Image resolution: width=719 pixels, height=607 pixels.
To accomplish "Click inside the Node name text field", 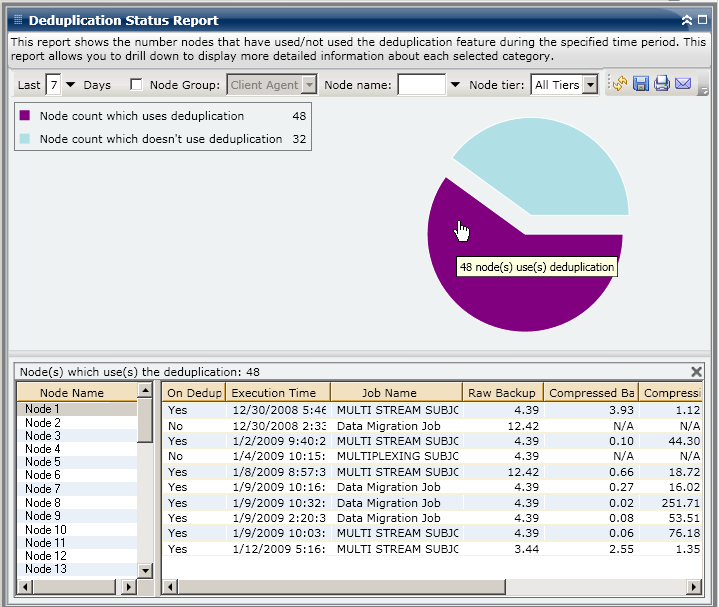I will click(x=421, y=86).
